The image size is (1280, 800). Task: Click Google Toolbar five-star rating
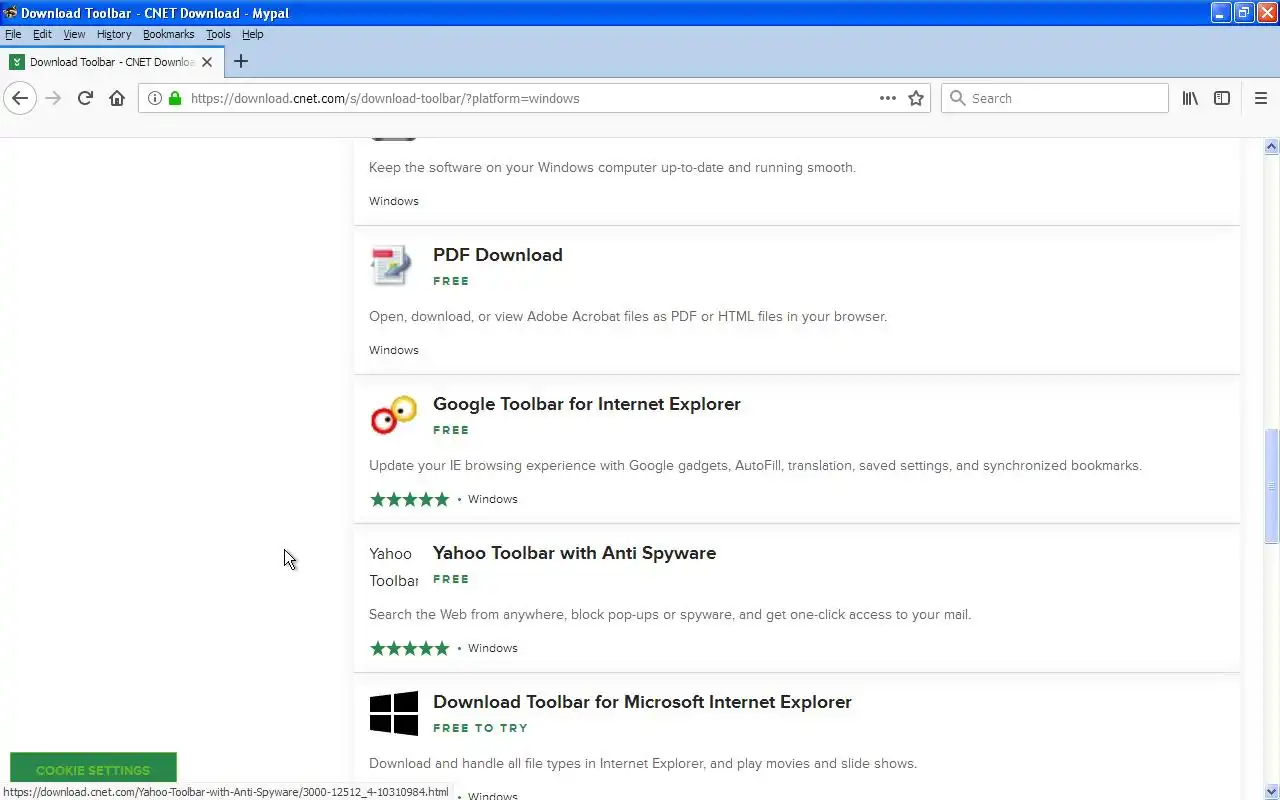click(x=409, y=499)
